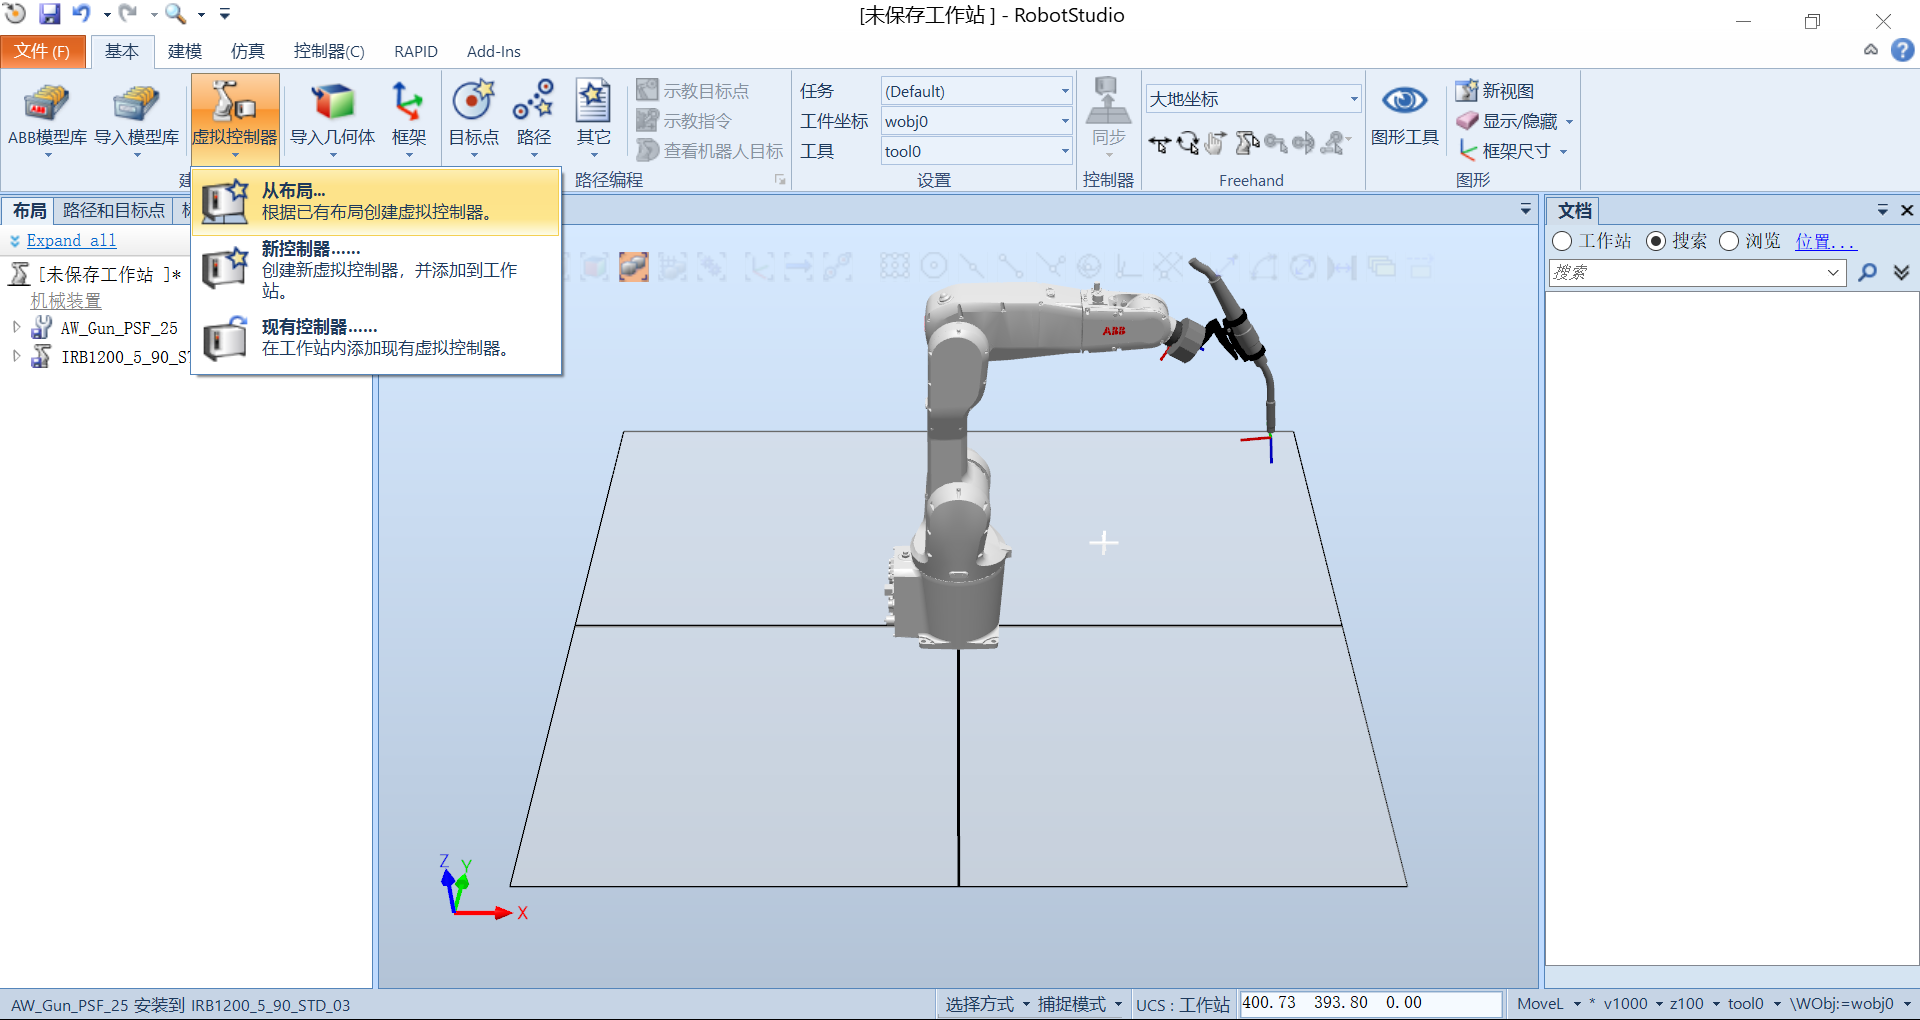Switch to the RAPID ribbon tab

coord(416,51)
